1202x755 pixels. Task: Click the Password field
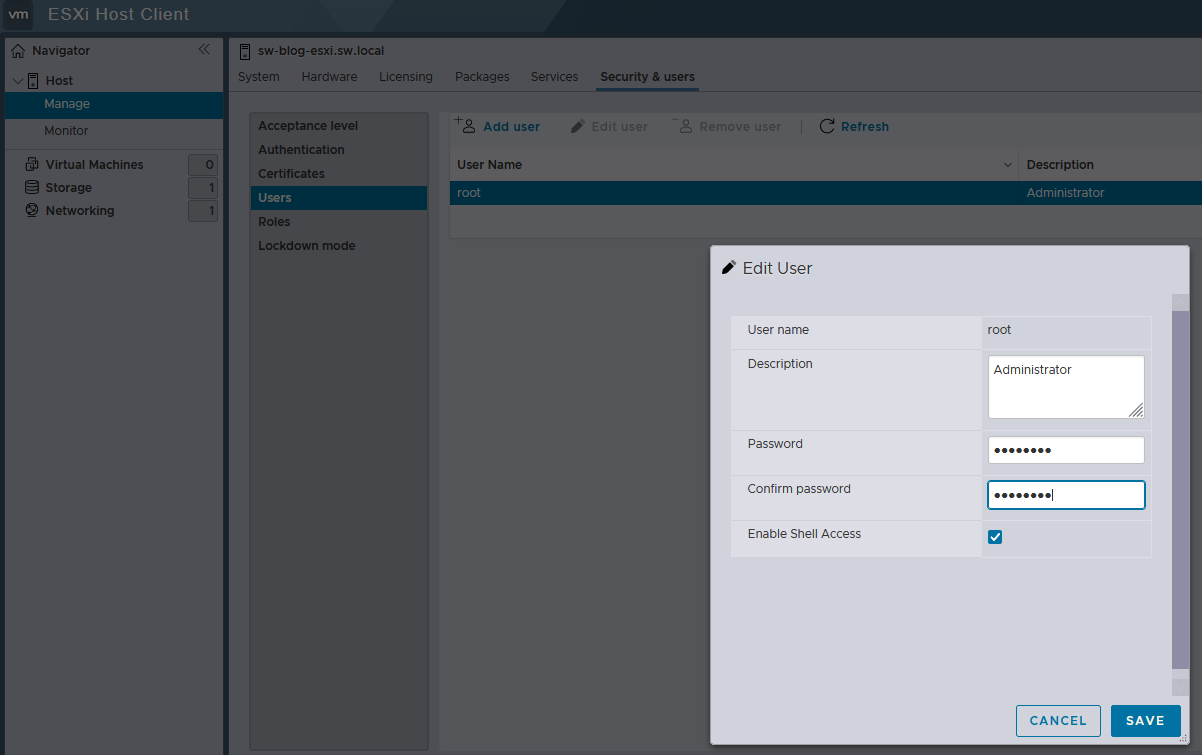(1066, 450)
